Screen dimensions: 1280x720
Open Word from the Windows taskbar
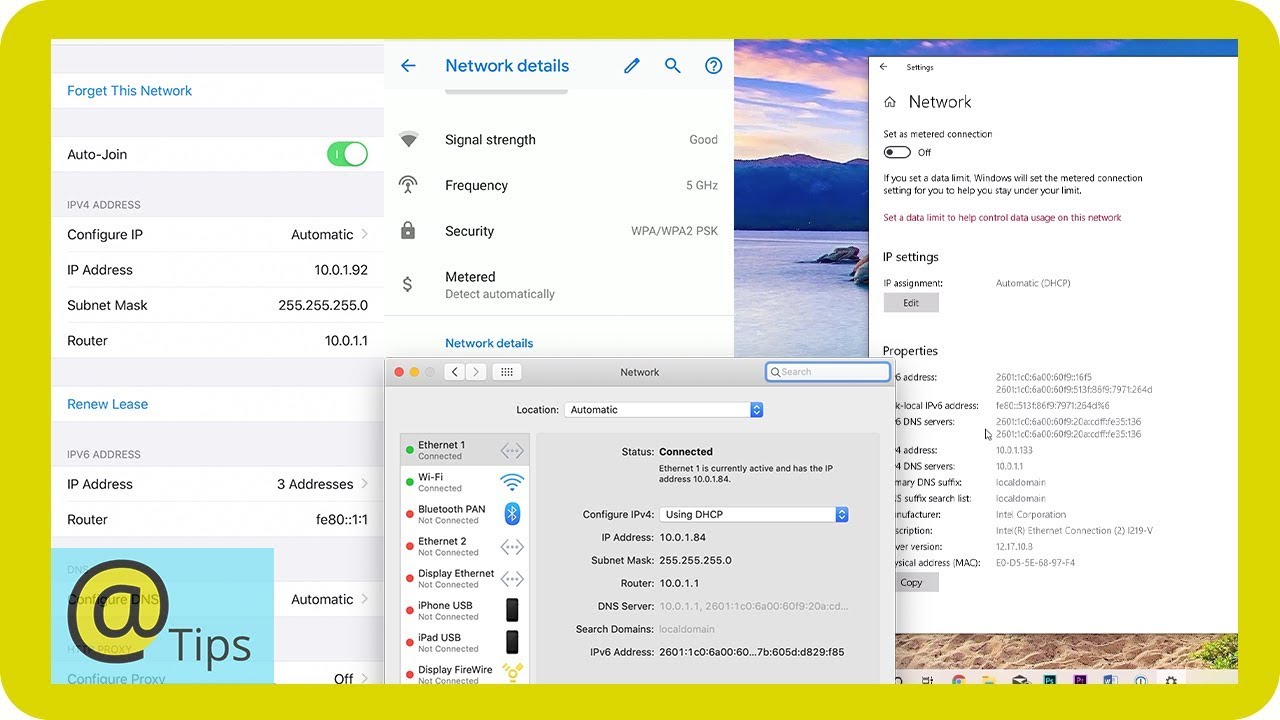1110,680
